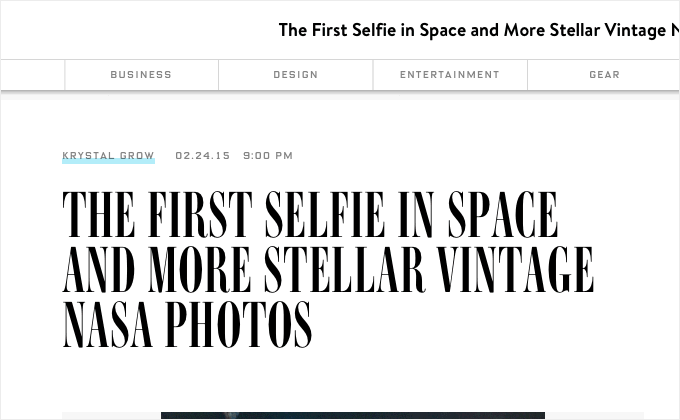Click the dark photo below the headline
The image size is (680, 420).
click(352, 415)
